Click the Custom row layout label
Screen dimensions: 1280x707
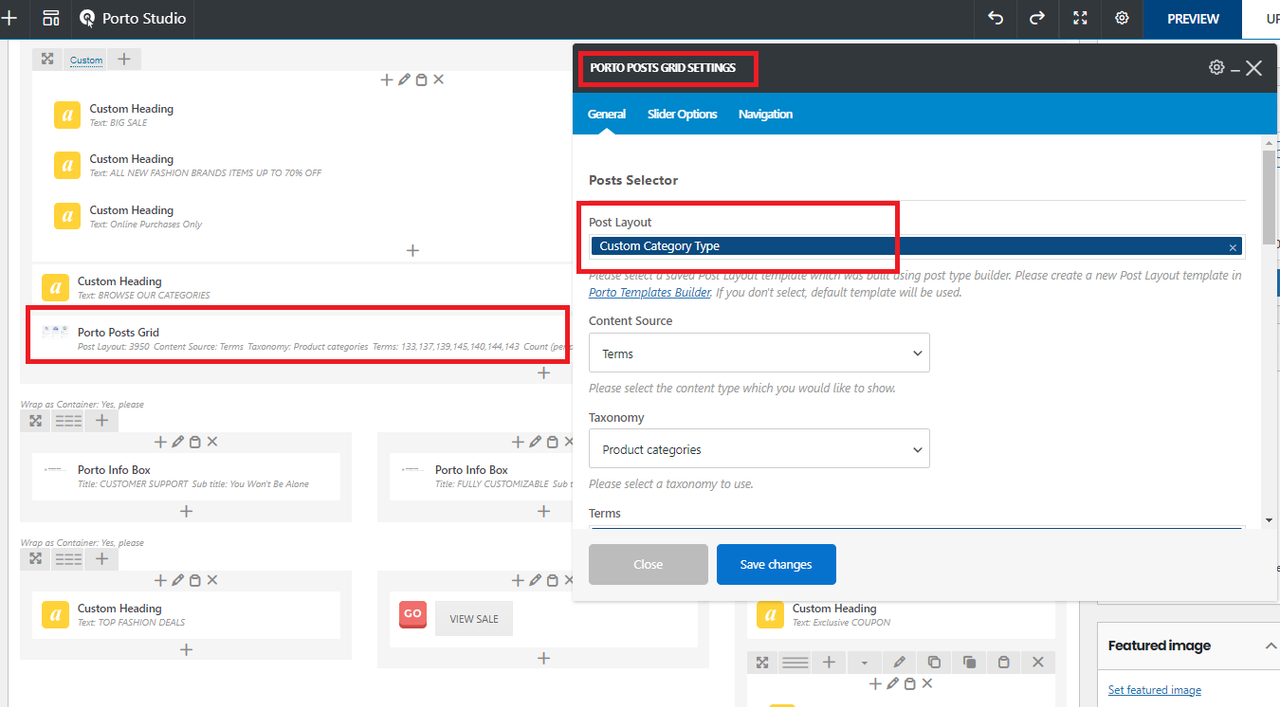click(86, 60)
